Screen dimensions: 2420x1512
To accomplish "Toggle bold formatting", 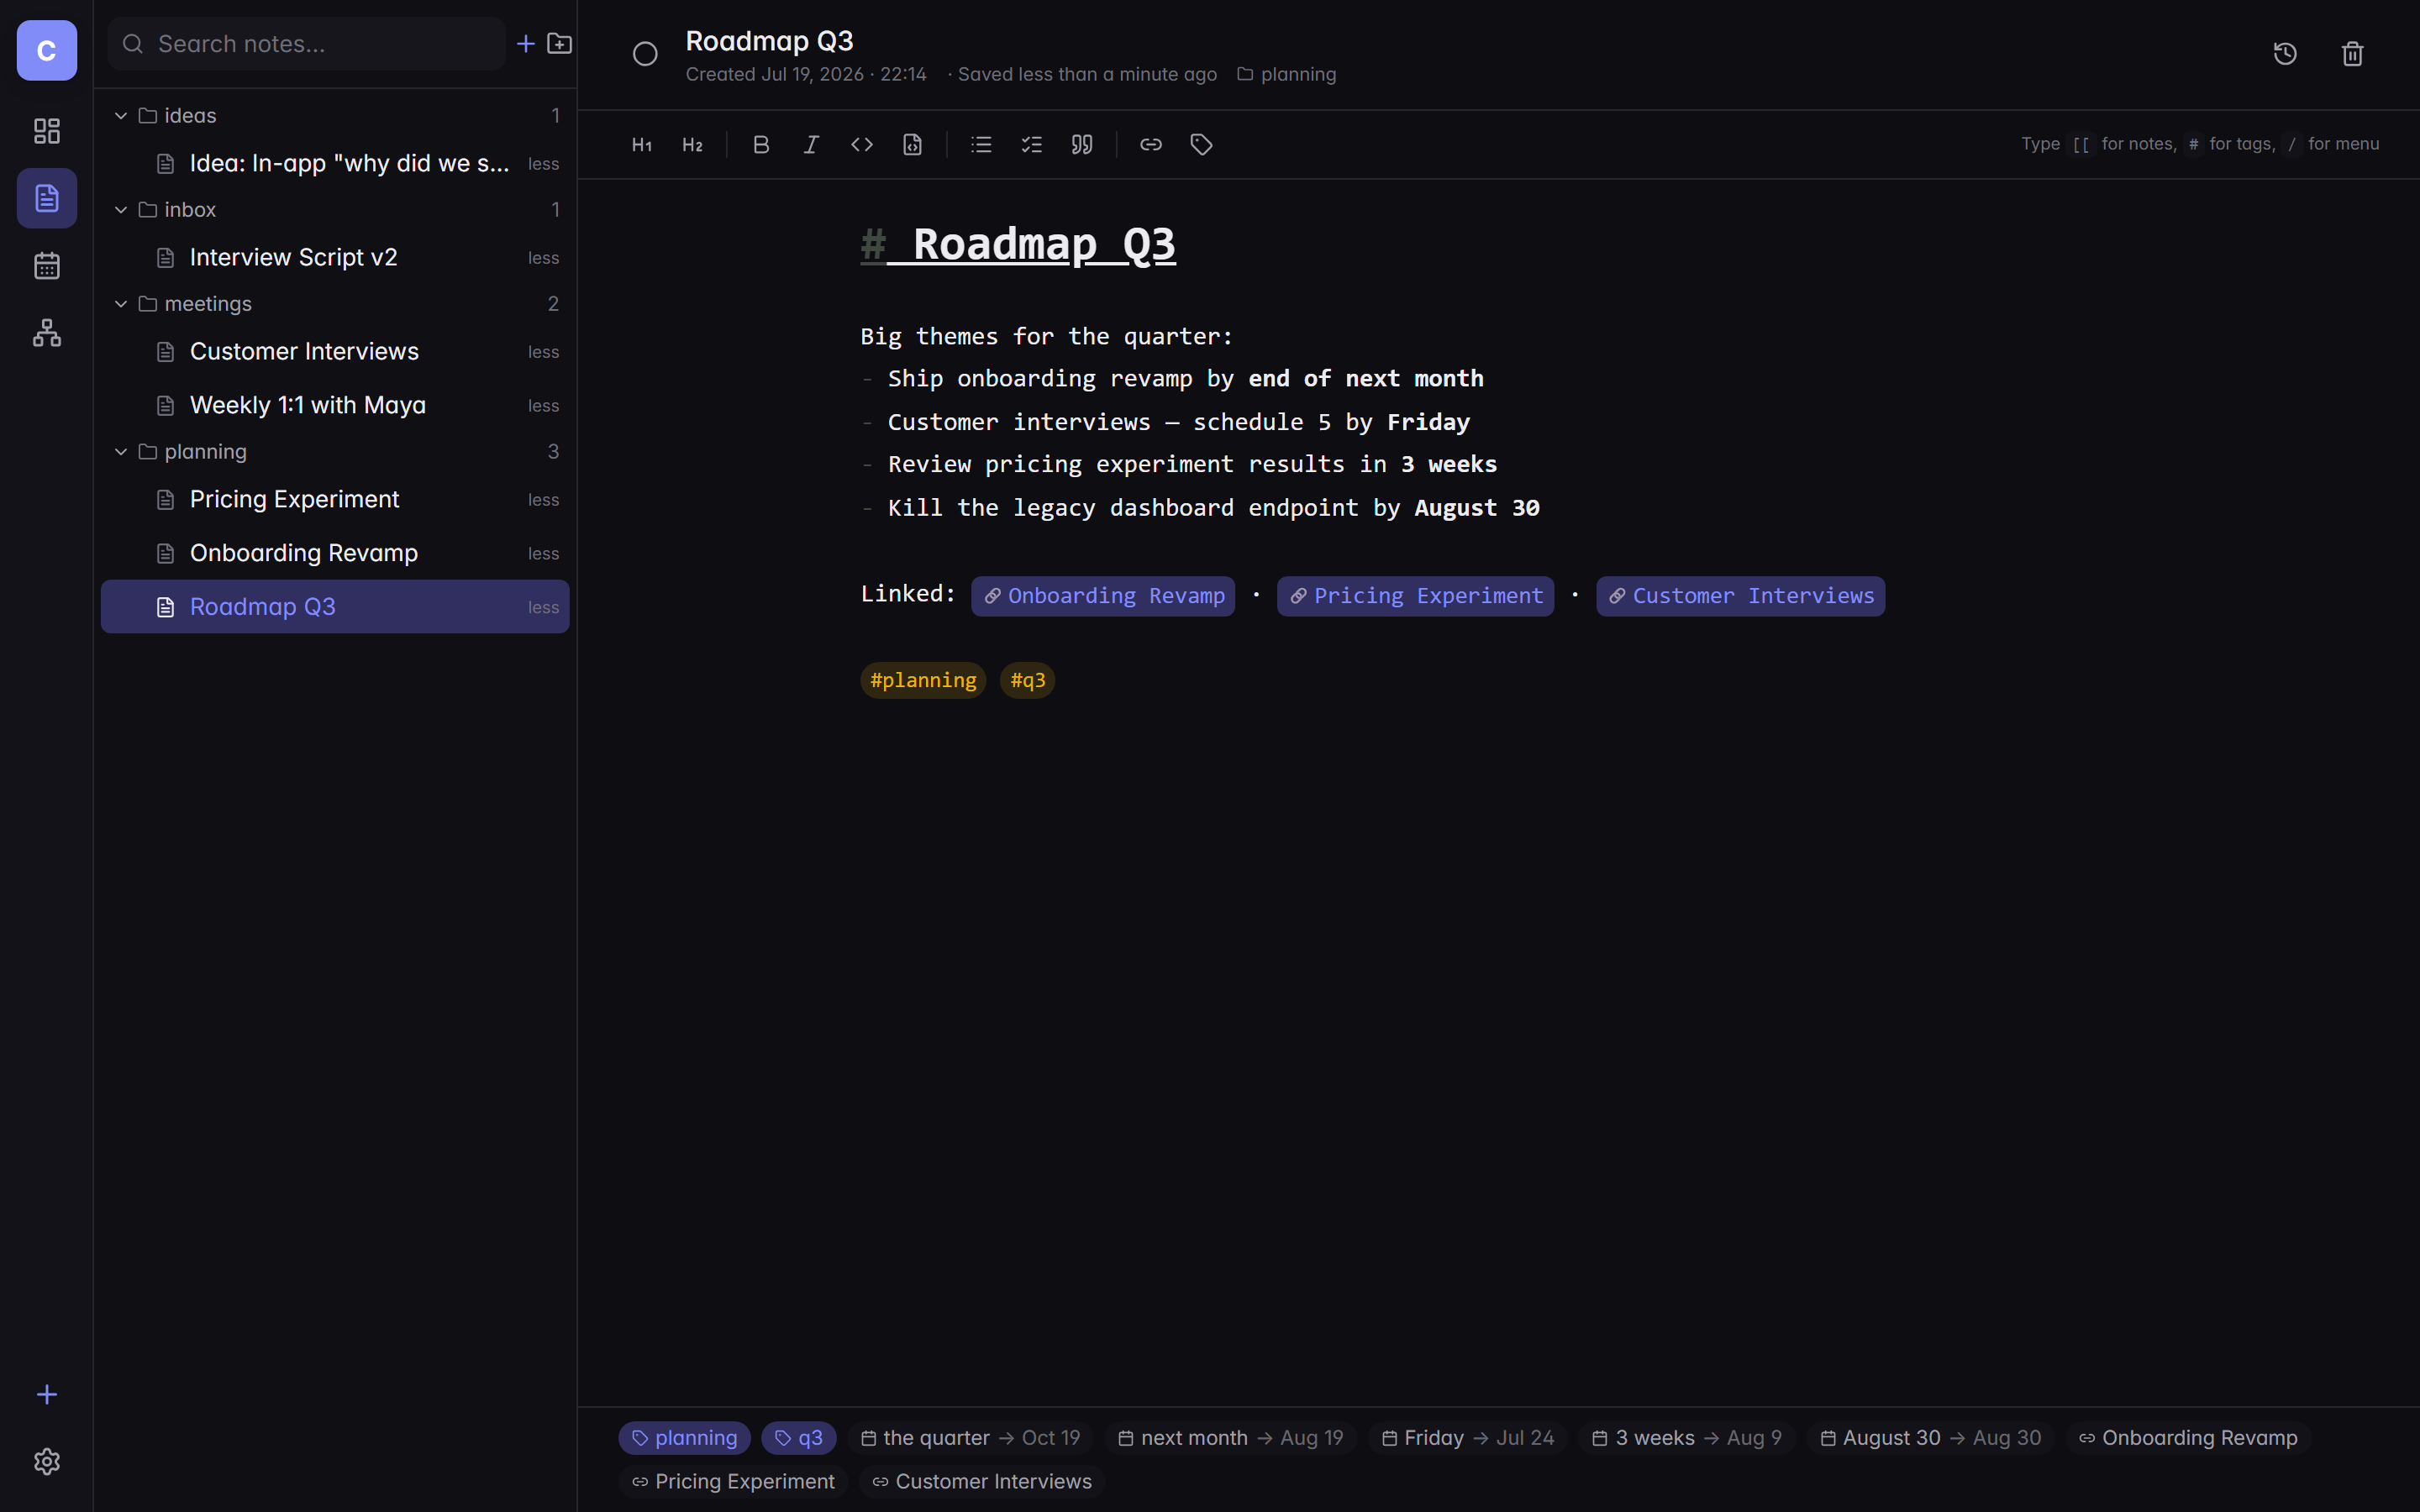I will [x=761, y=145].
